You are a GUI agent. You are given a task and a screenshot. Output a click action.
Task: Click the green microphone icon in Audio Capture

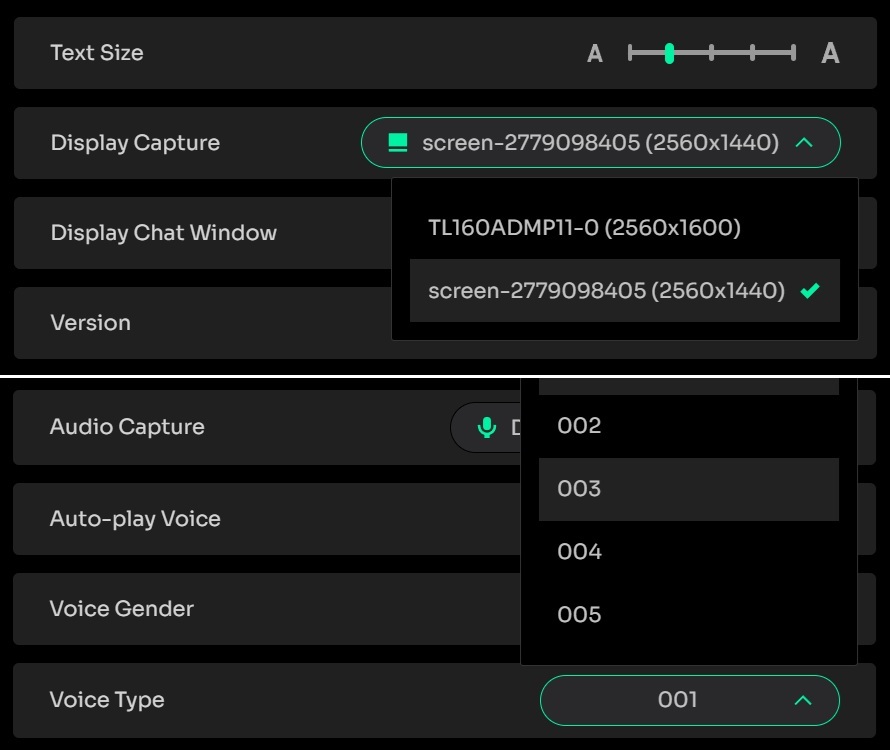[486, 427]
